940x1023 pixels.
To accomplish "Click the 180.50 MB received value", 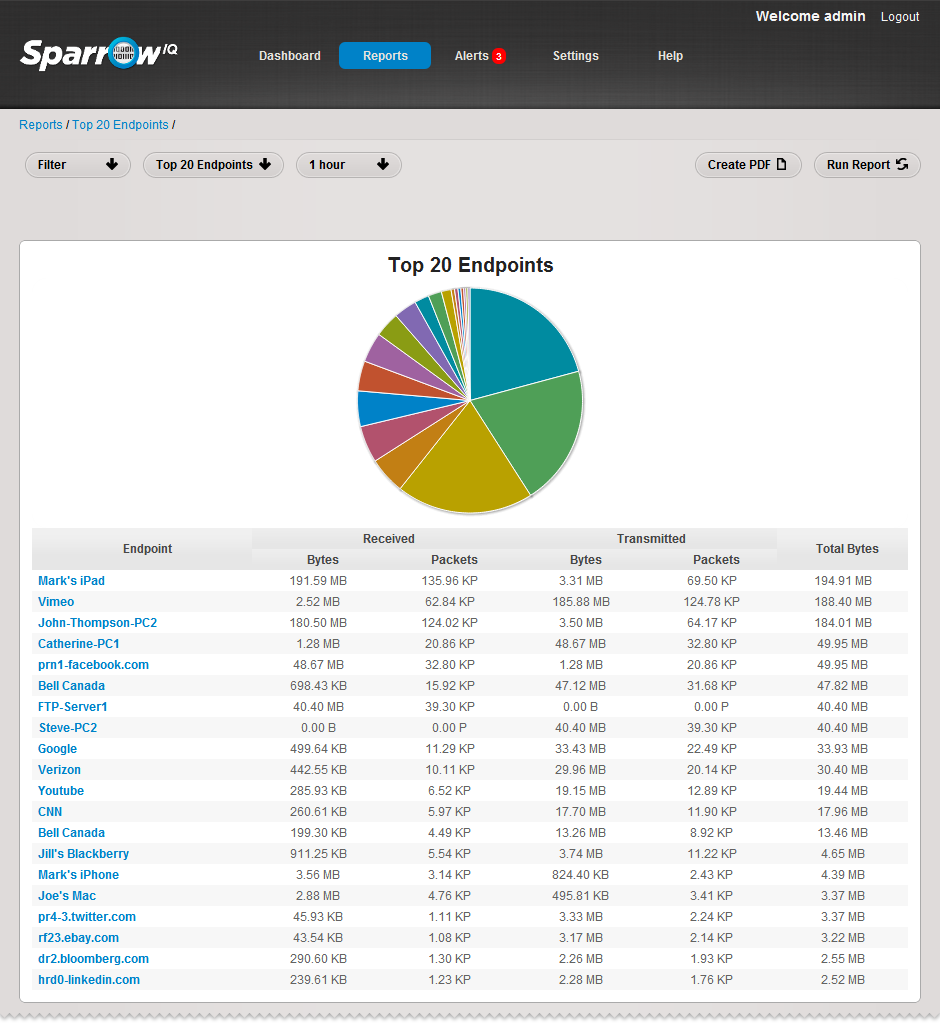I will coord(318,622).
